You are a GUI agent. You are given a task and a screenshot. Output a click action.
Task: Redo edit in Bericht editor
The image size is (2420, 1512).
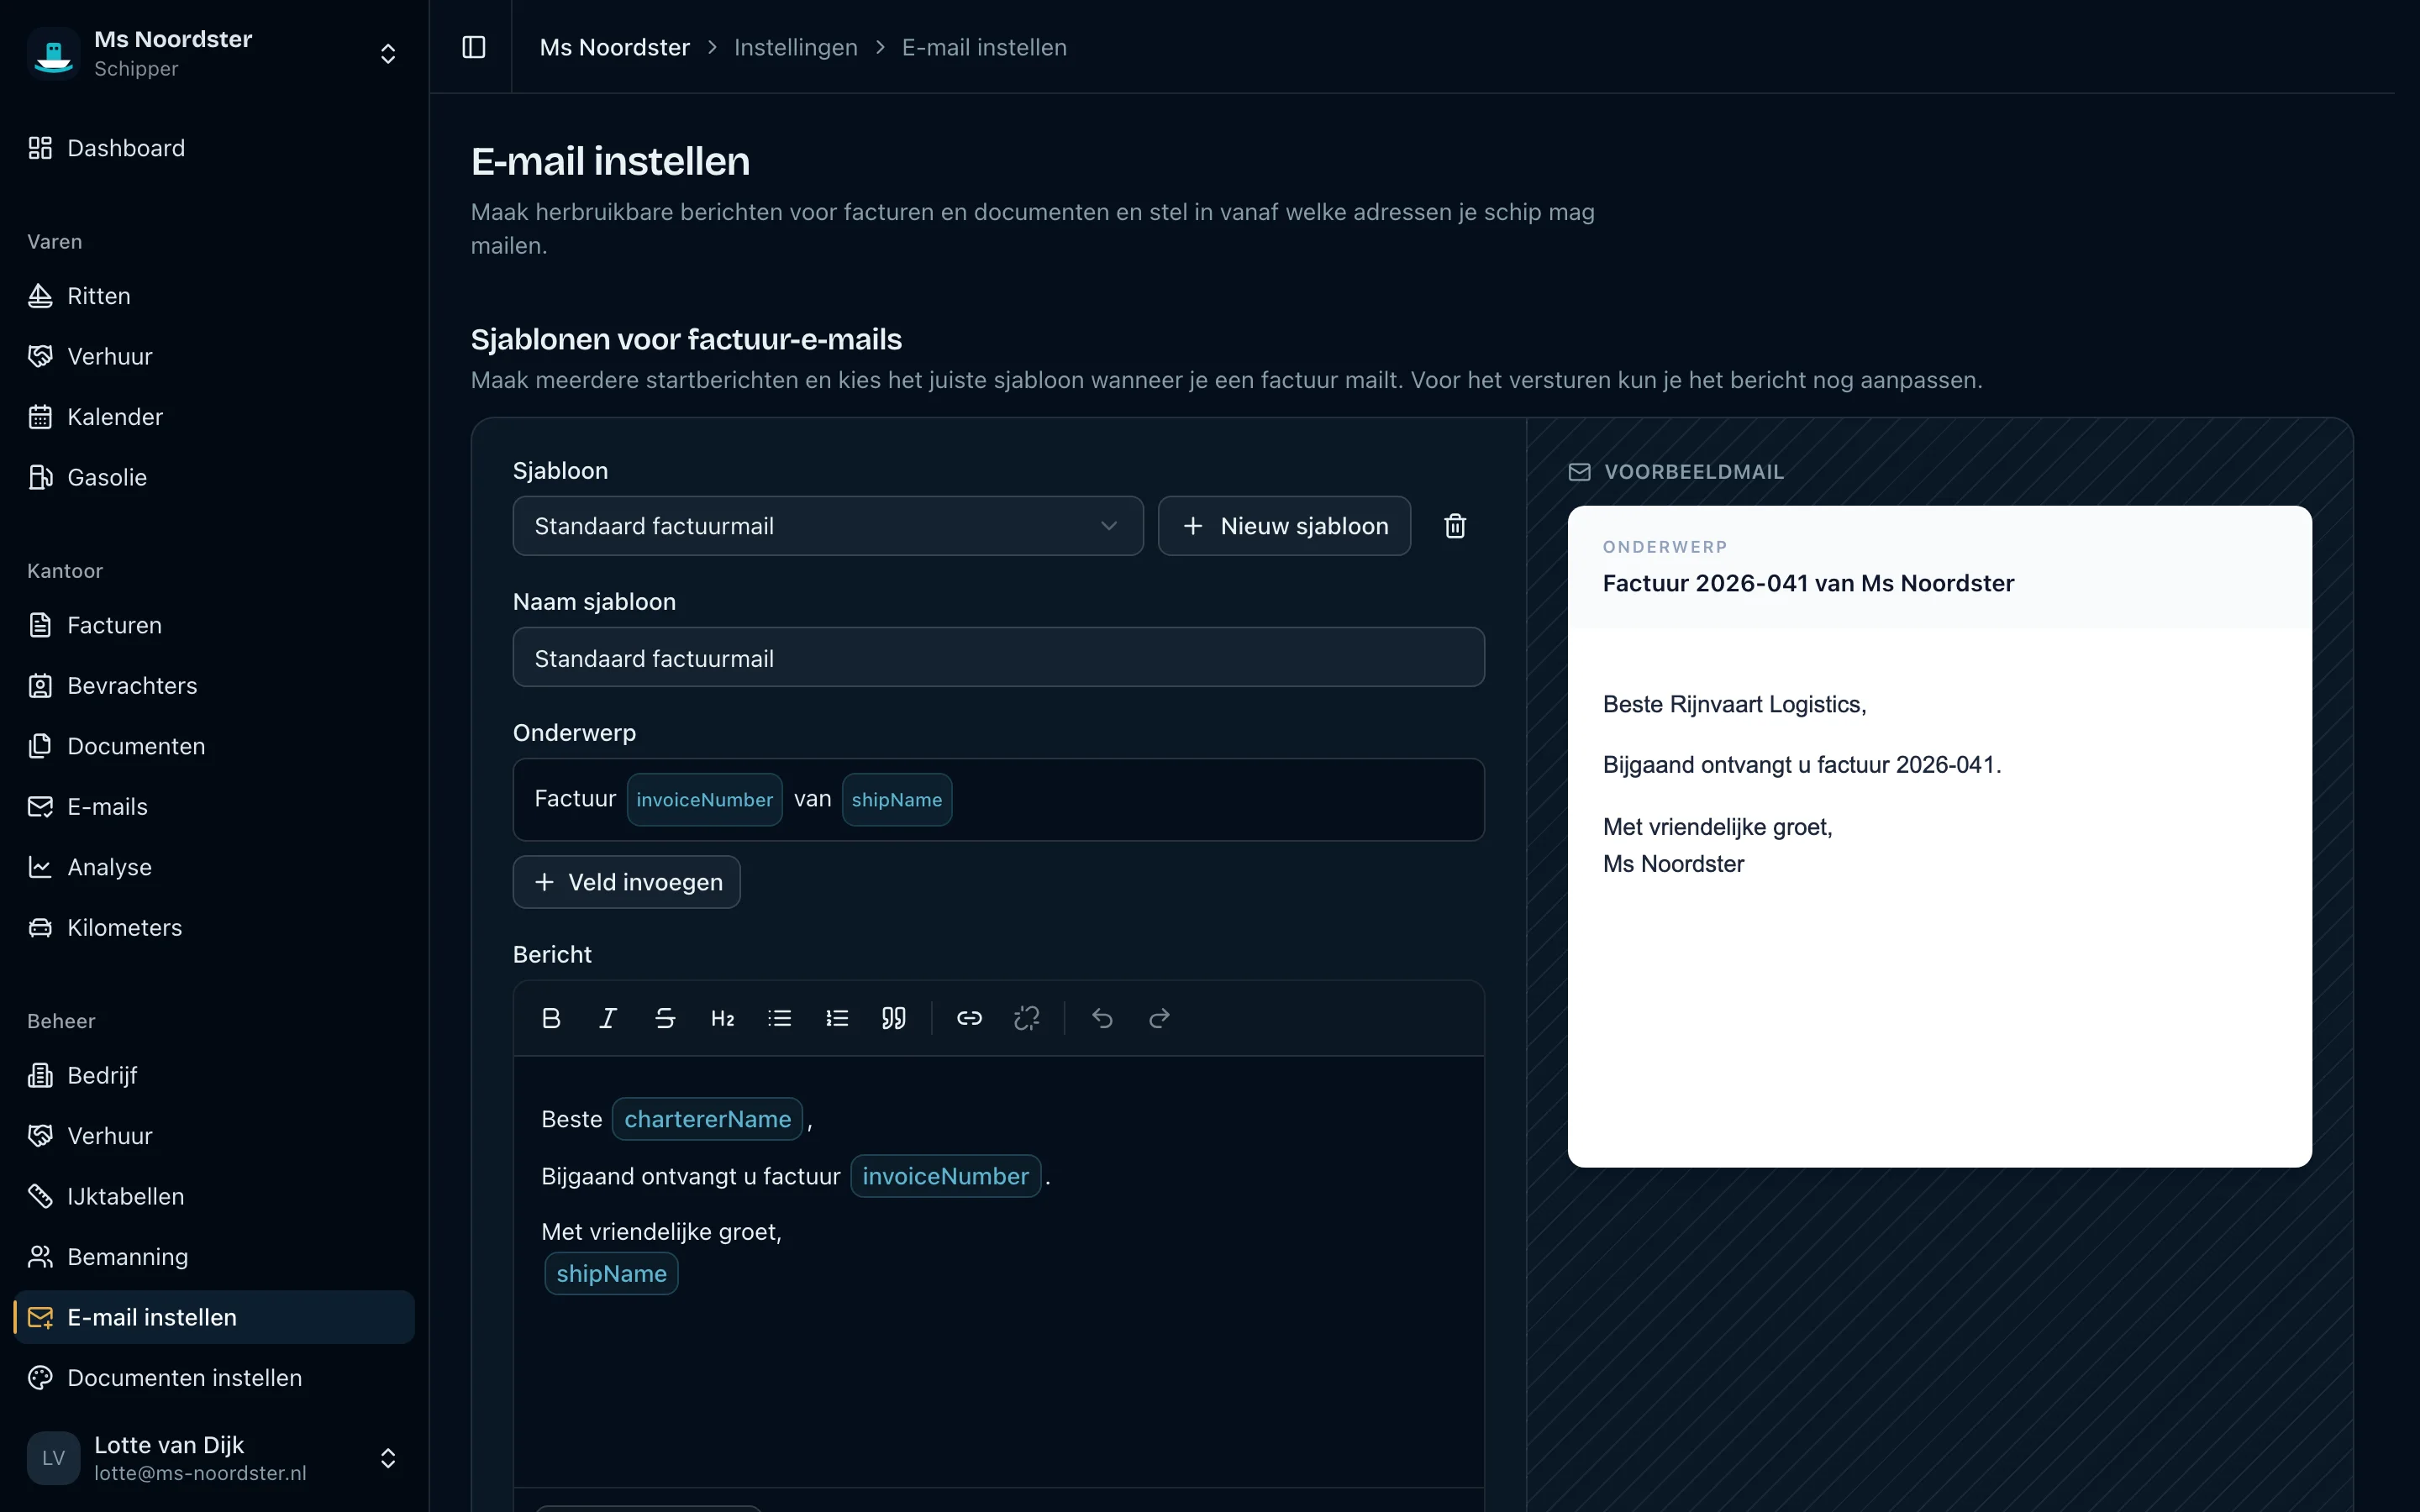pyautogui.click(x=1159, y=1018)
